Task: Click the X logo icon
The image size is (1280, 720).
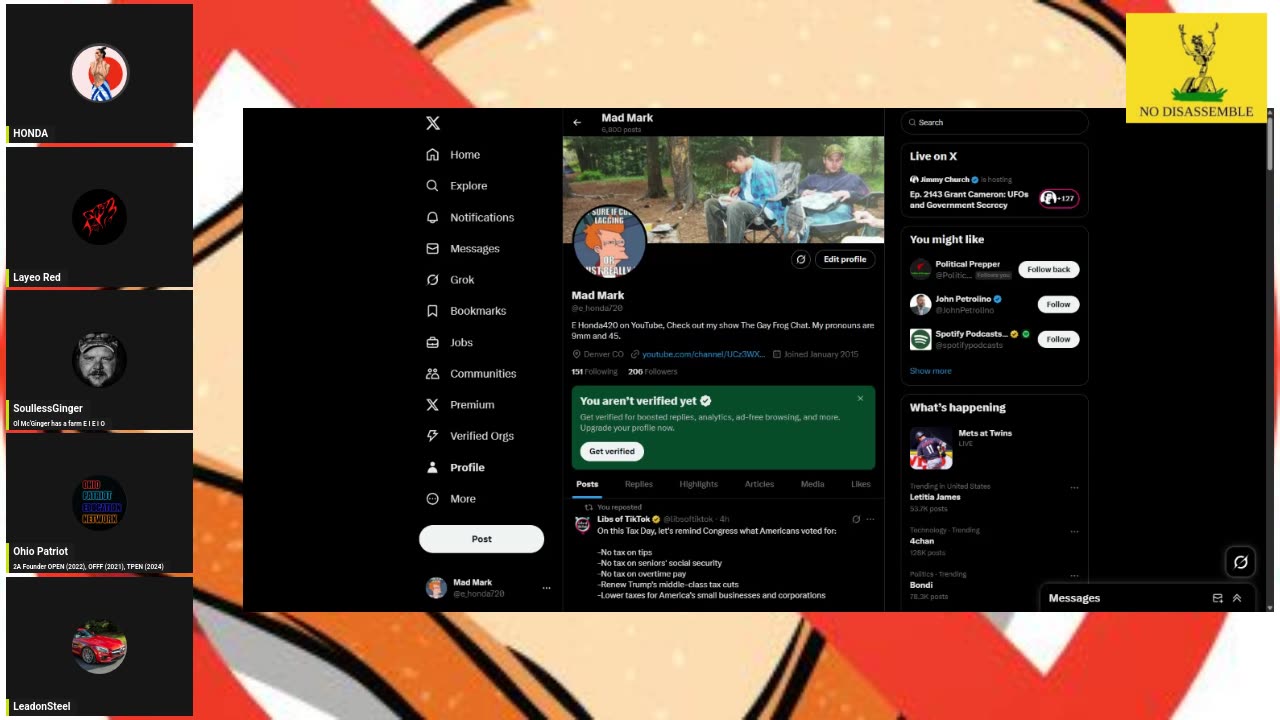Action: click(x=432, y=123)
